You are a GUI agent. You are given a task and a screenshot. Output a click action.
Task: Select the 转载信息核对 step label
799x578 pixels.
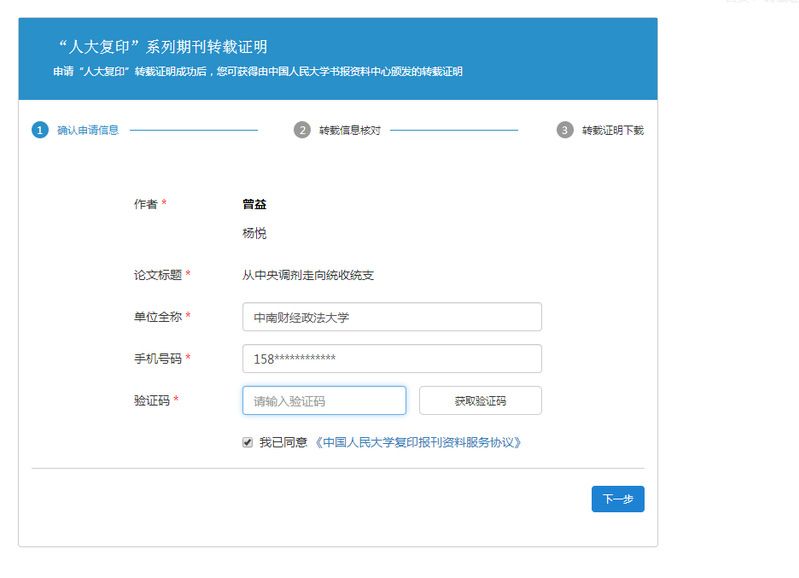click(x=349, y=130)
